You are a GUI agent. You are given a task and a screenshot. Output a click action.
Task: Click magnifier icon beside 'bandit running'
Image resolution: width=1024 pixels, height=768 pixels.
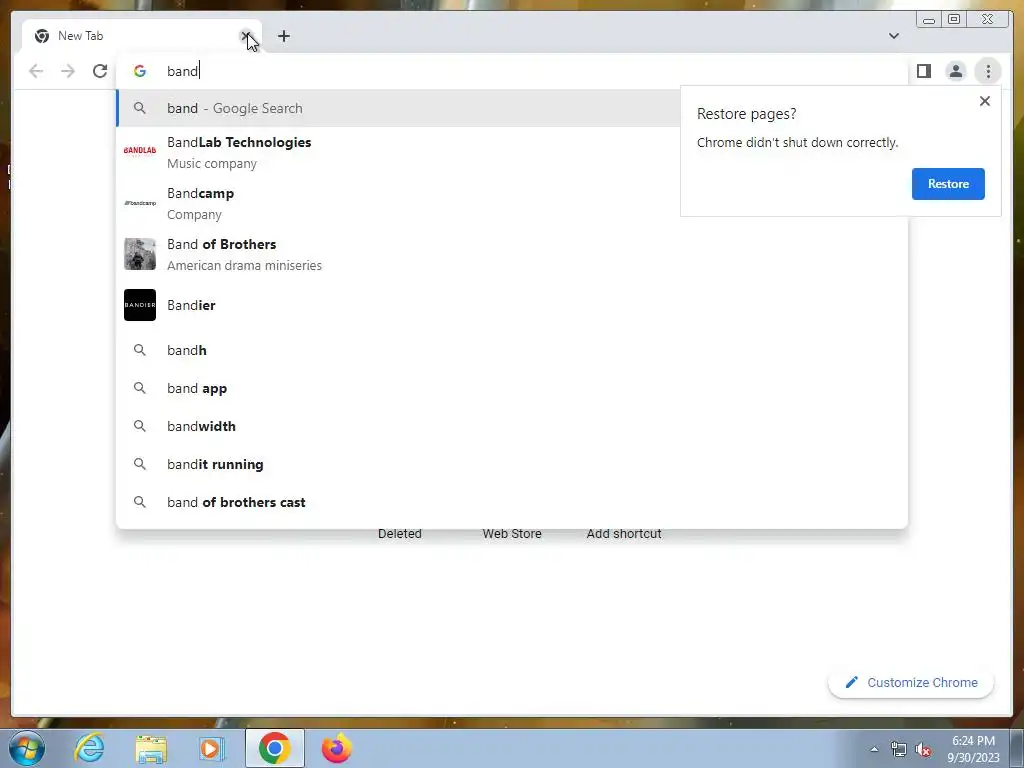tap(140, 464)
